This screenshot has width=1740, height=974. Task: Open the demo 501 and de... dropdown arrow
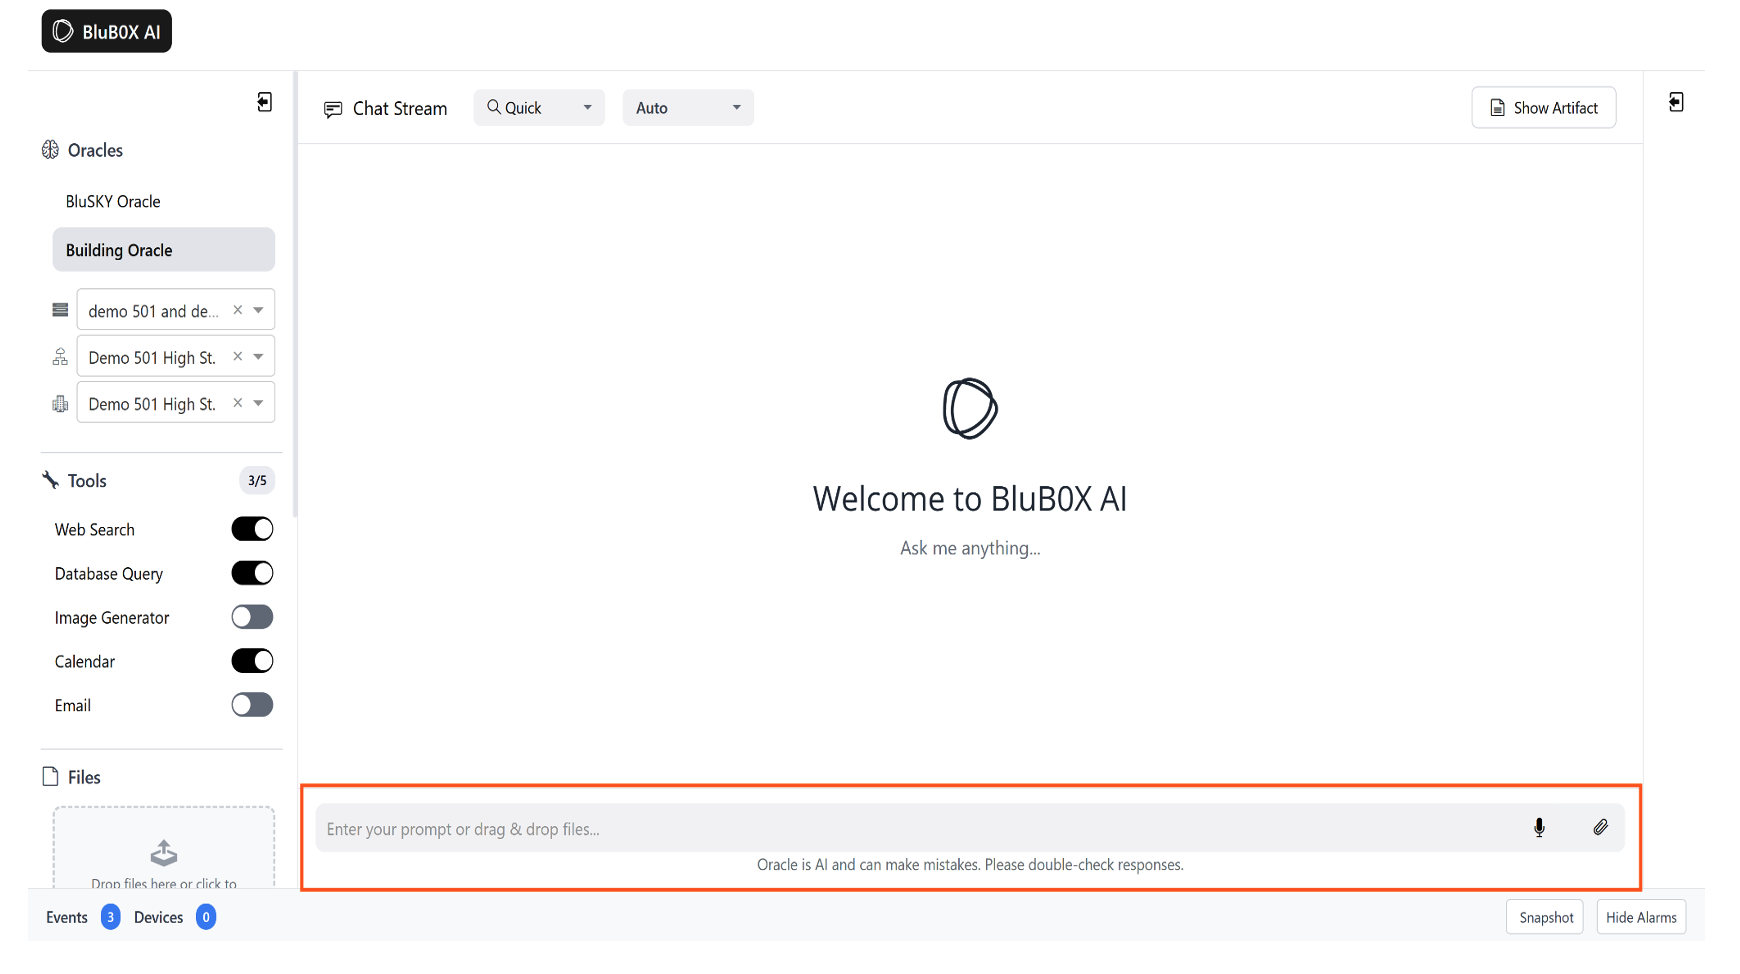tap(259, 310)
